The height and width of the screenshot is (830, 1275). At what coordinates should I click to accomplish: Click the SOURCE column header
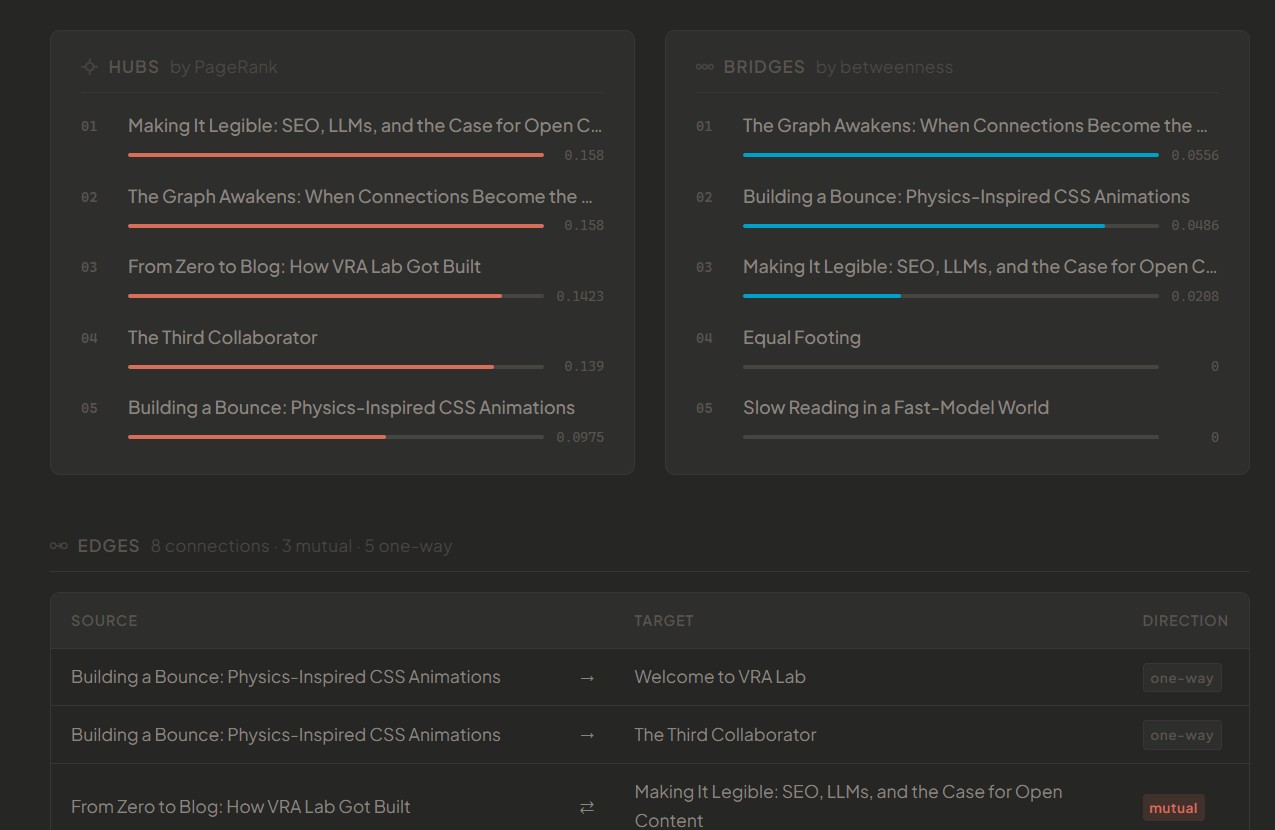tap(104, 621)
